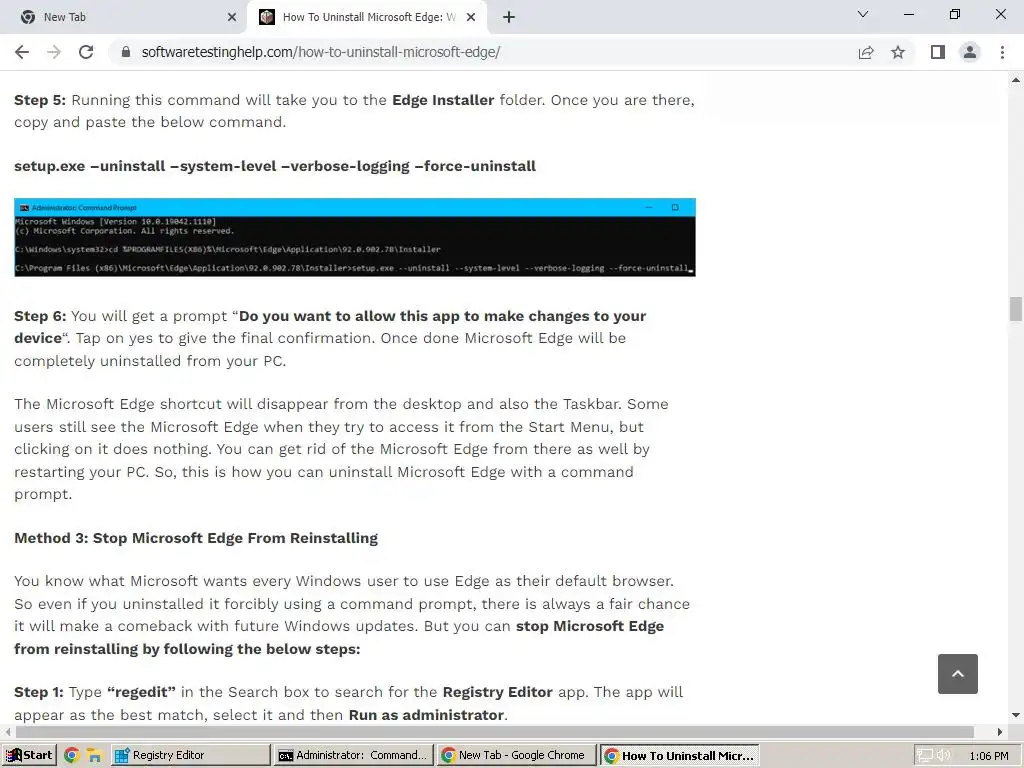Click the horizontal scrollbar right arrow

1000,732
